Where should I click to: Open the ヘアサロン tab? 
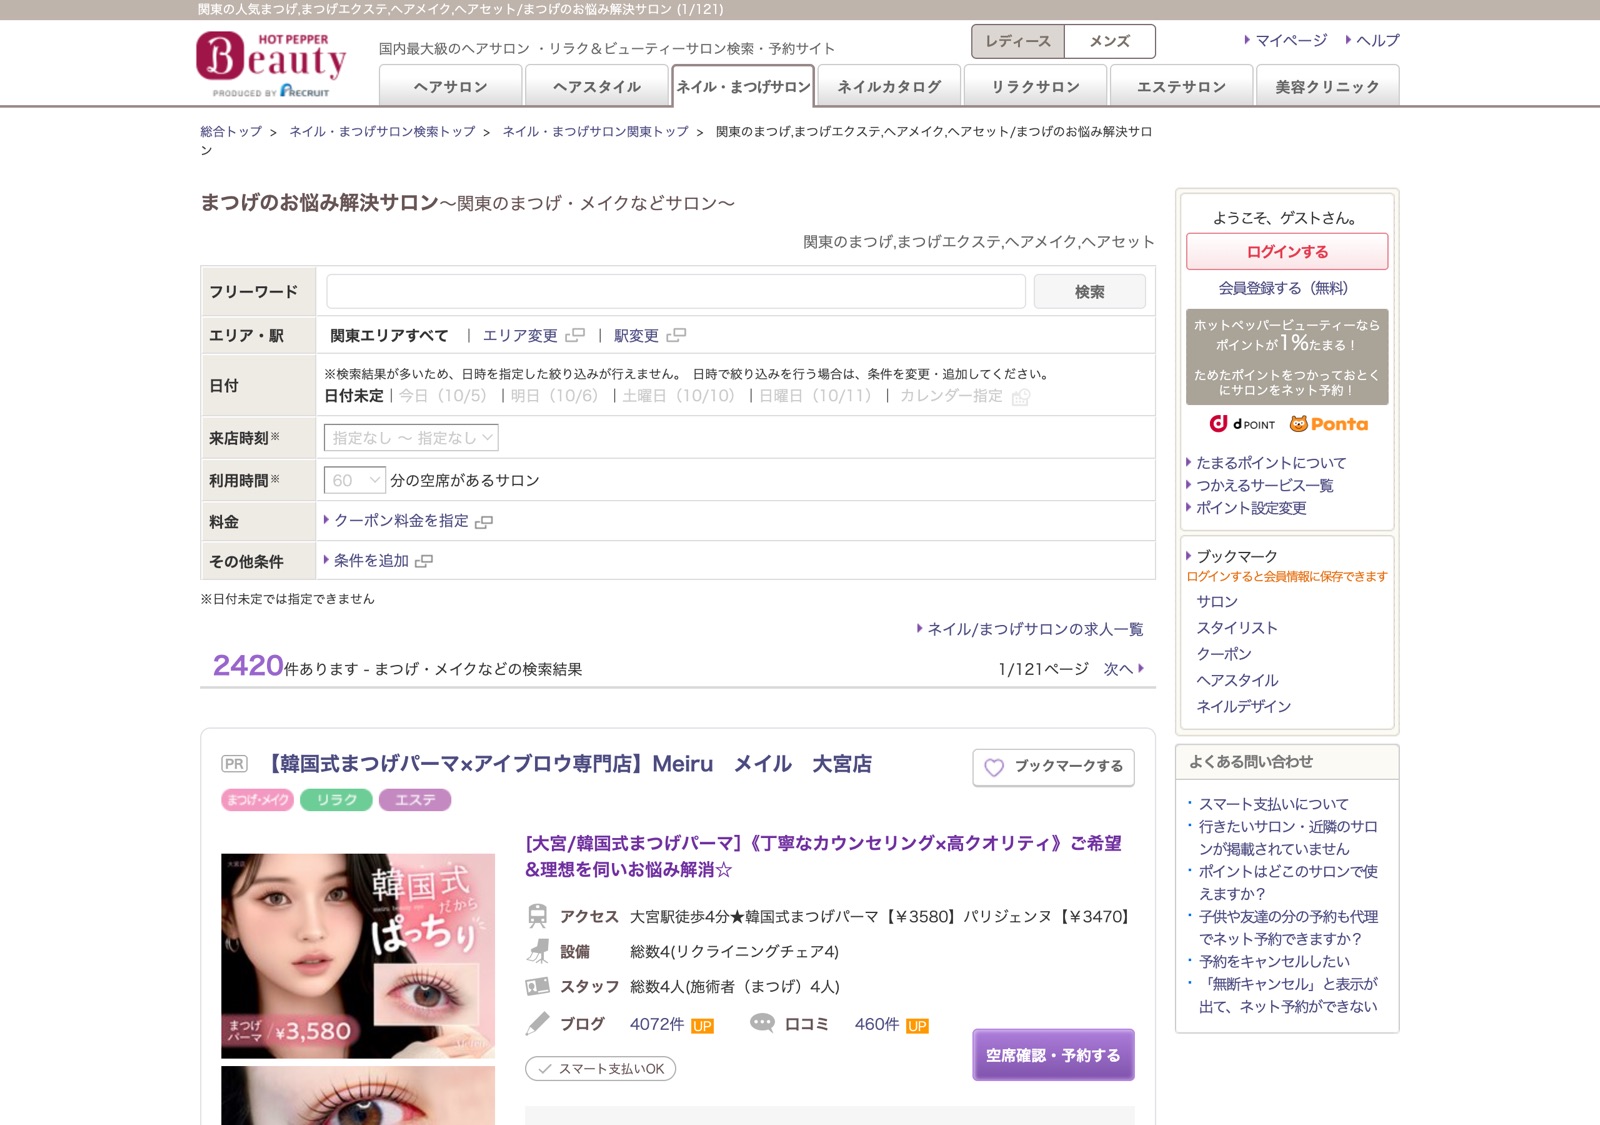(x=451, y=86)
